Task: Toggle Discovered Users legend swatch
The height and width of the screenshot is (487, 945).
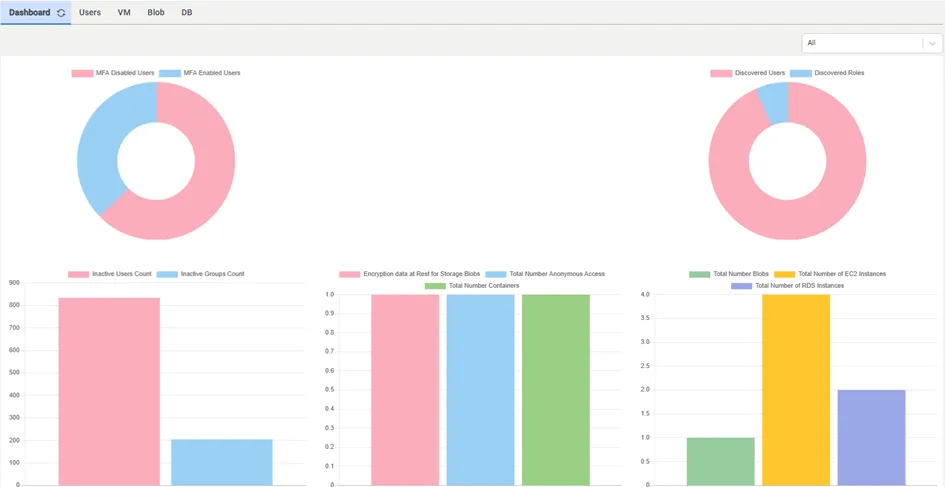Action: coord(721,73)
